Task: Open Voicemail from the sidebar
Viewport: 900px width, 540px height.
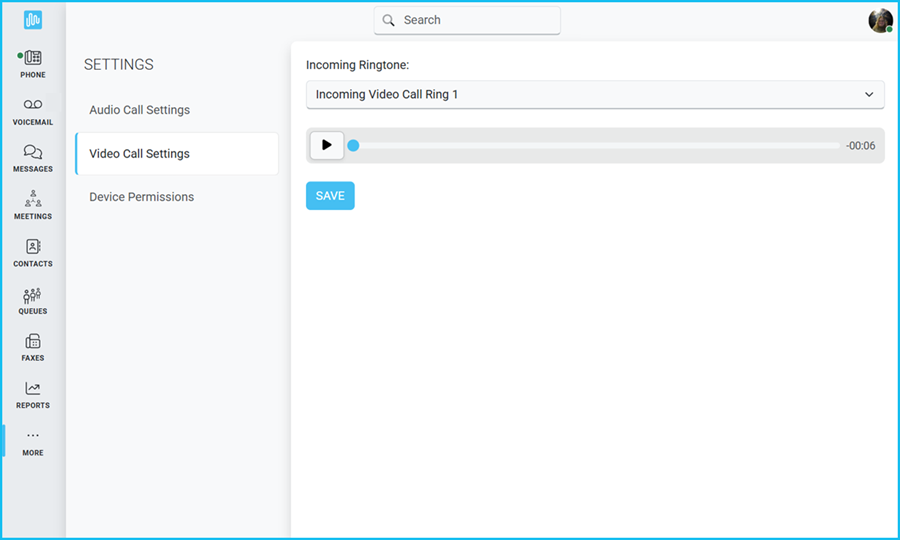Action: tap(33, 111)
